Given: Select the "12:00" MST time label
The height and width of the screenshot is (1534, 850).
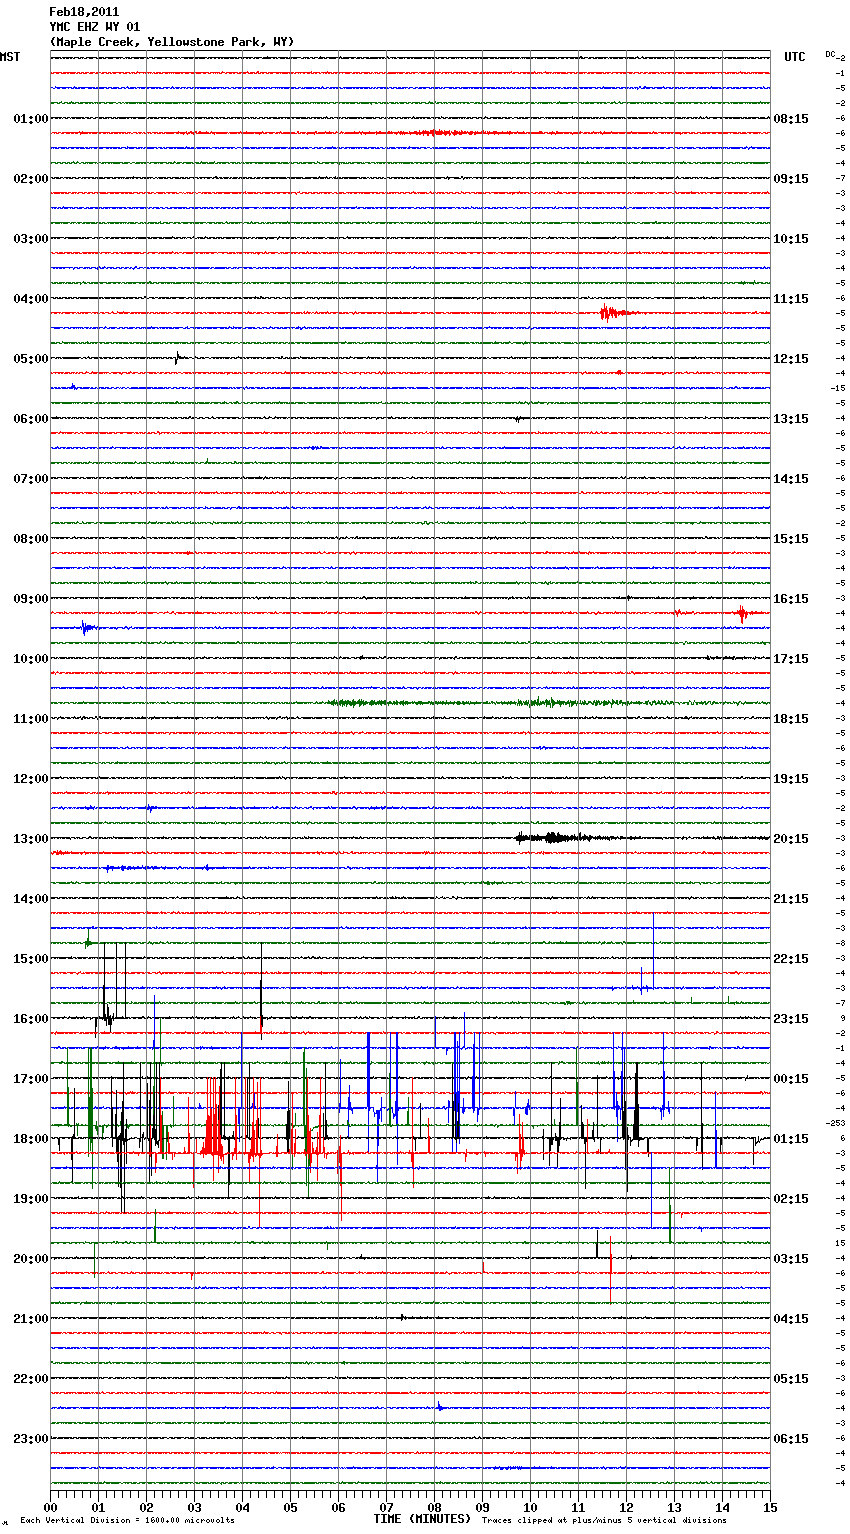Looking at the screenshot, I should pos(31,779).
